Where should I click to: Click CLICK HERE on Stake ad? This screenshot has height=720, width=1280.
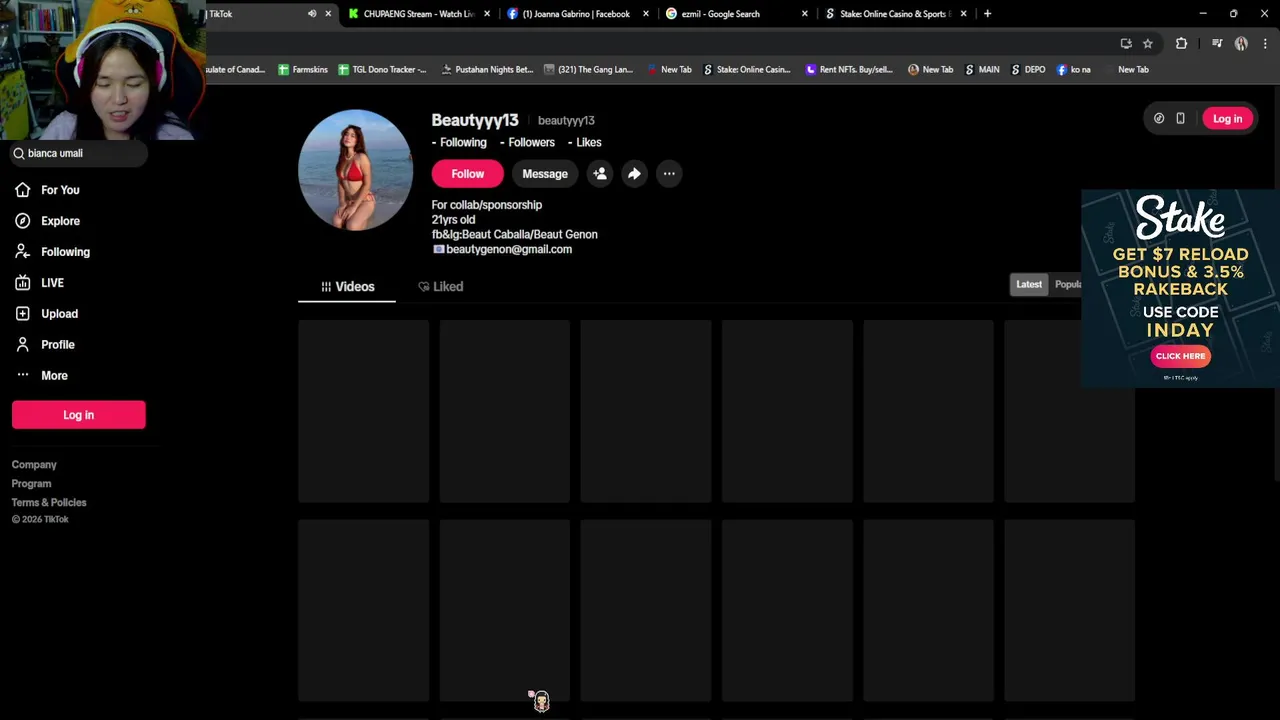[1180, 356]
